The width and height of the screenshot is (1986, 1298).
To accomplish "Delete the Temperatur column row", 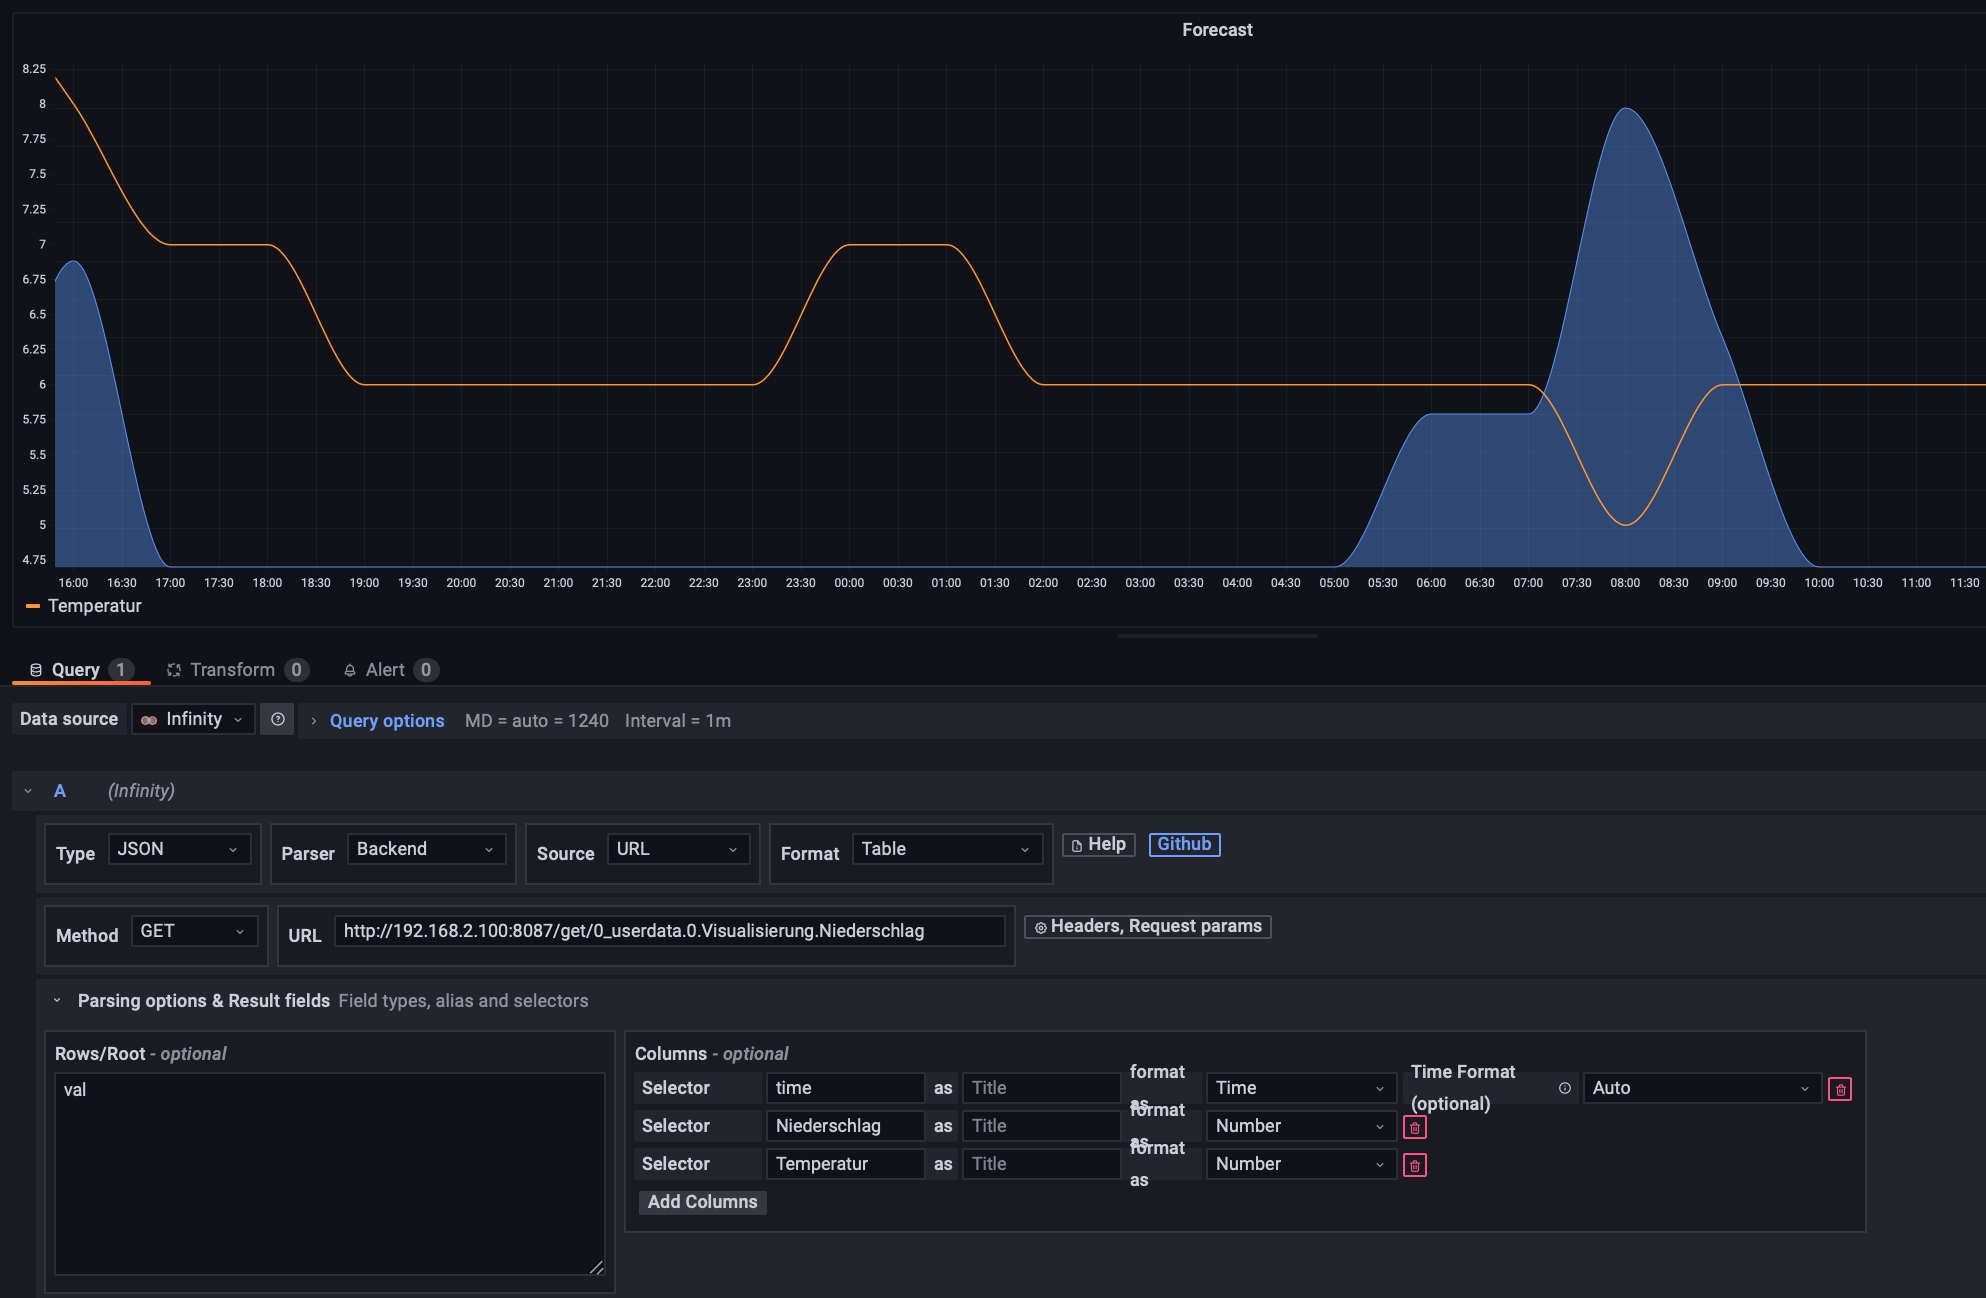I will [x=1414, y=1165].
